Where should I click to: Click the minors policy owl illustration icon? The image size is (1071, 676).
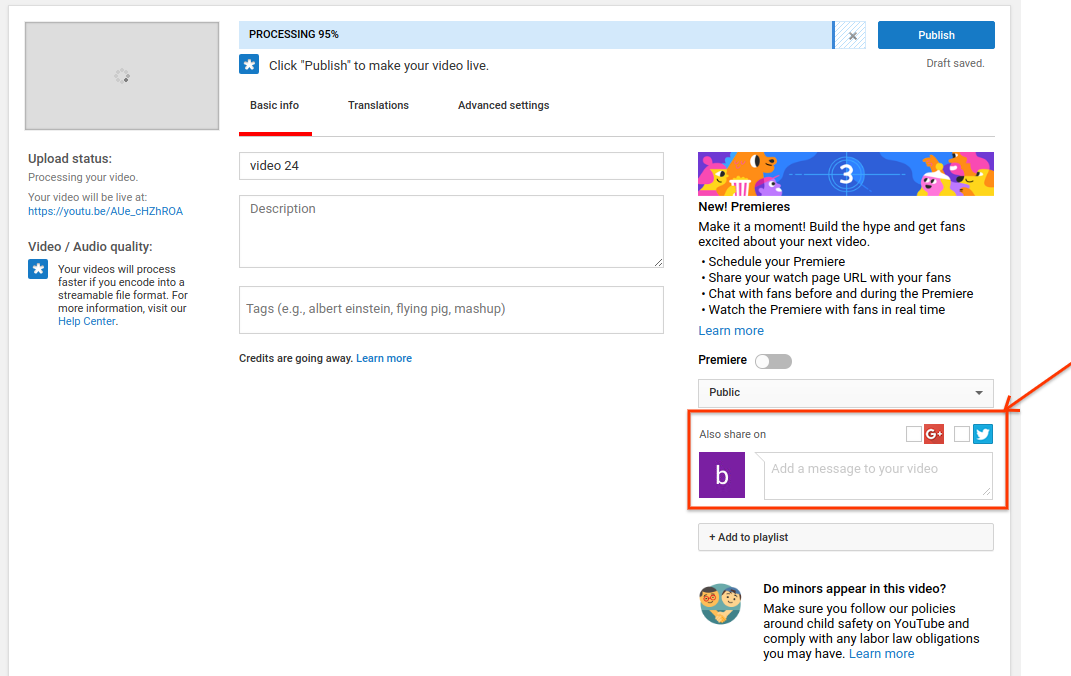720,604
